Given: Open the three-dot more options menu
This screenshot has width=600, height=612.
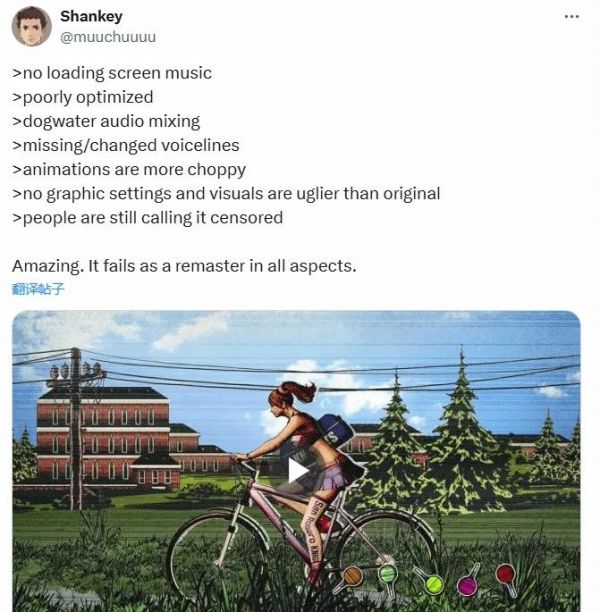Looking at the screenshot, I should pos(572,16).
